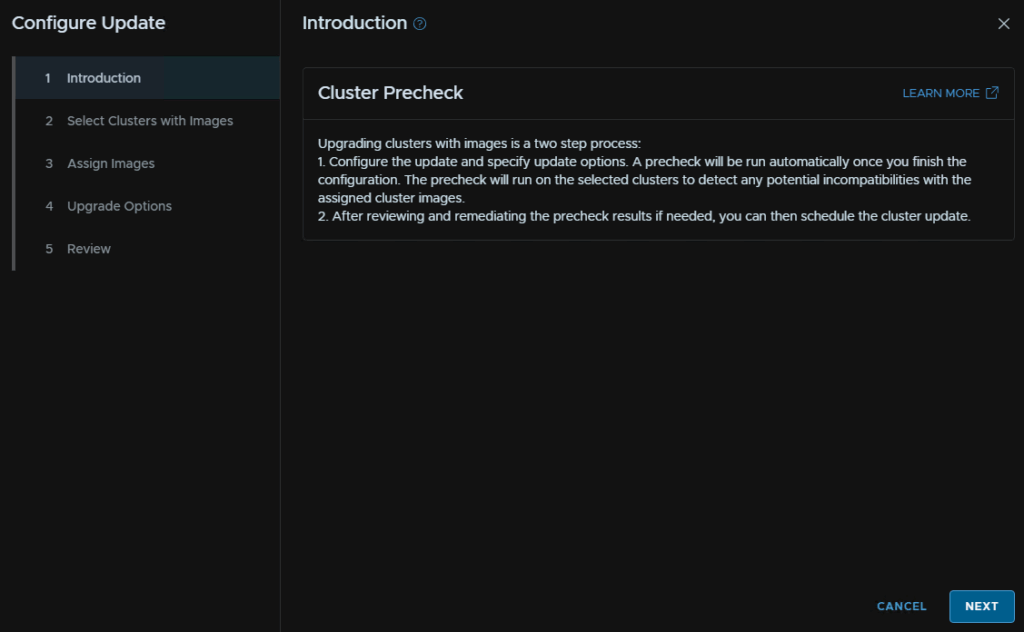Click step number 2 in wizard list

point(48,121)
